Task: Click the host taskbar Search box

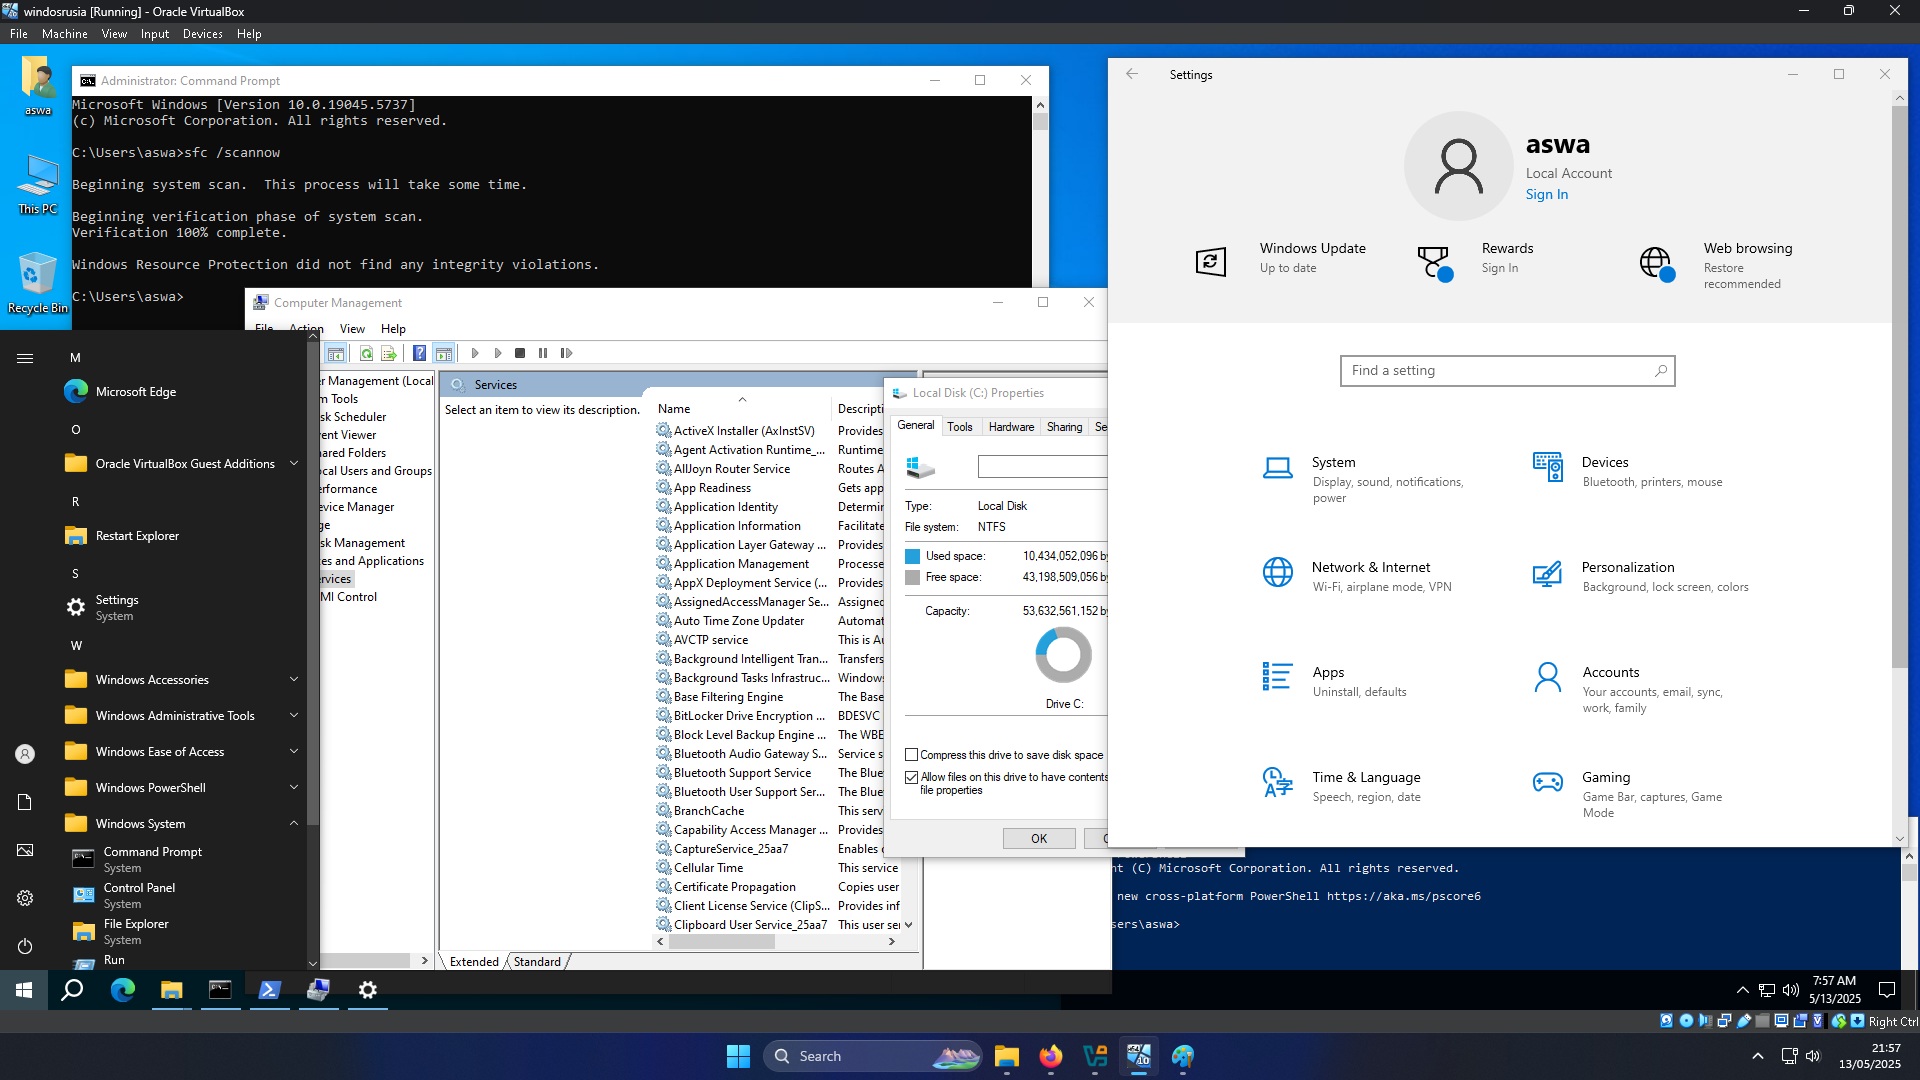Action: coord(873,1056)
